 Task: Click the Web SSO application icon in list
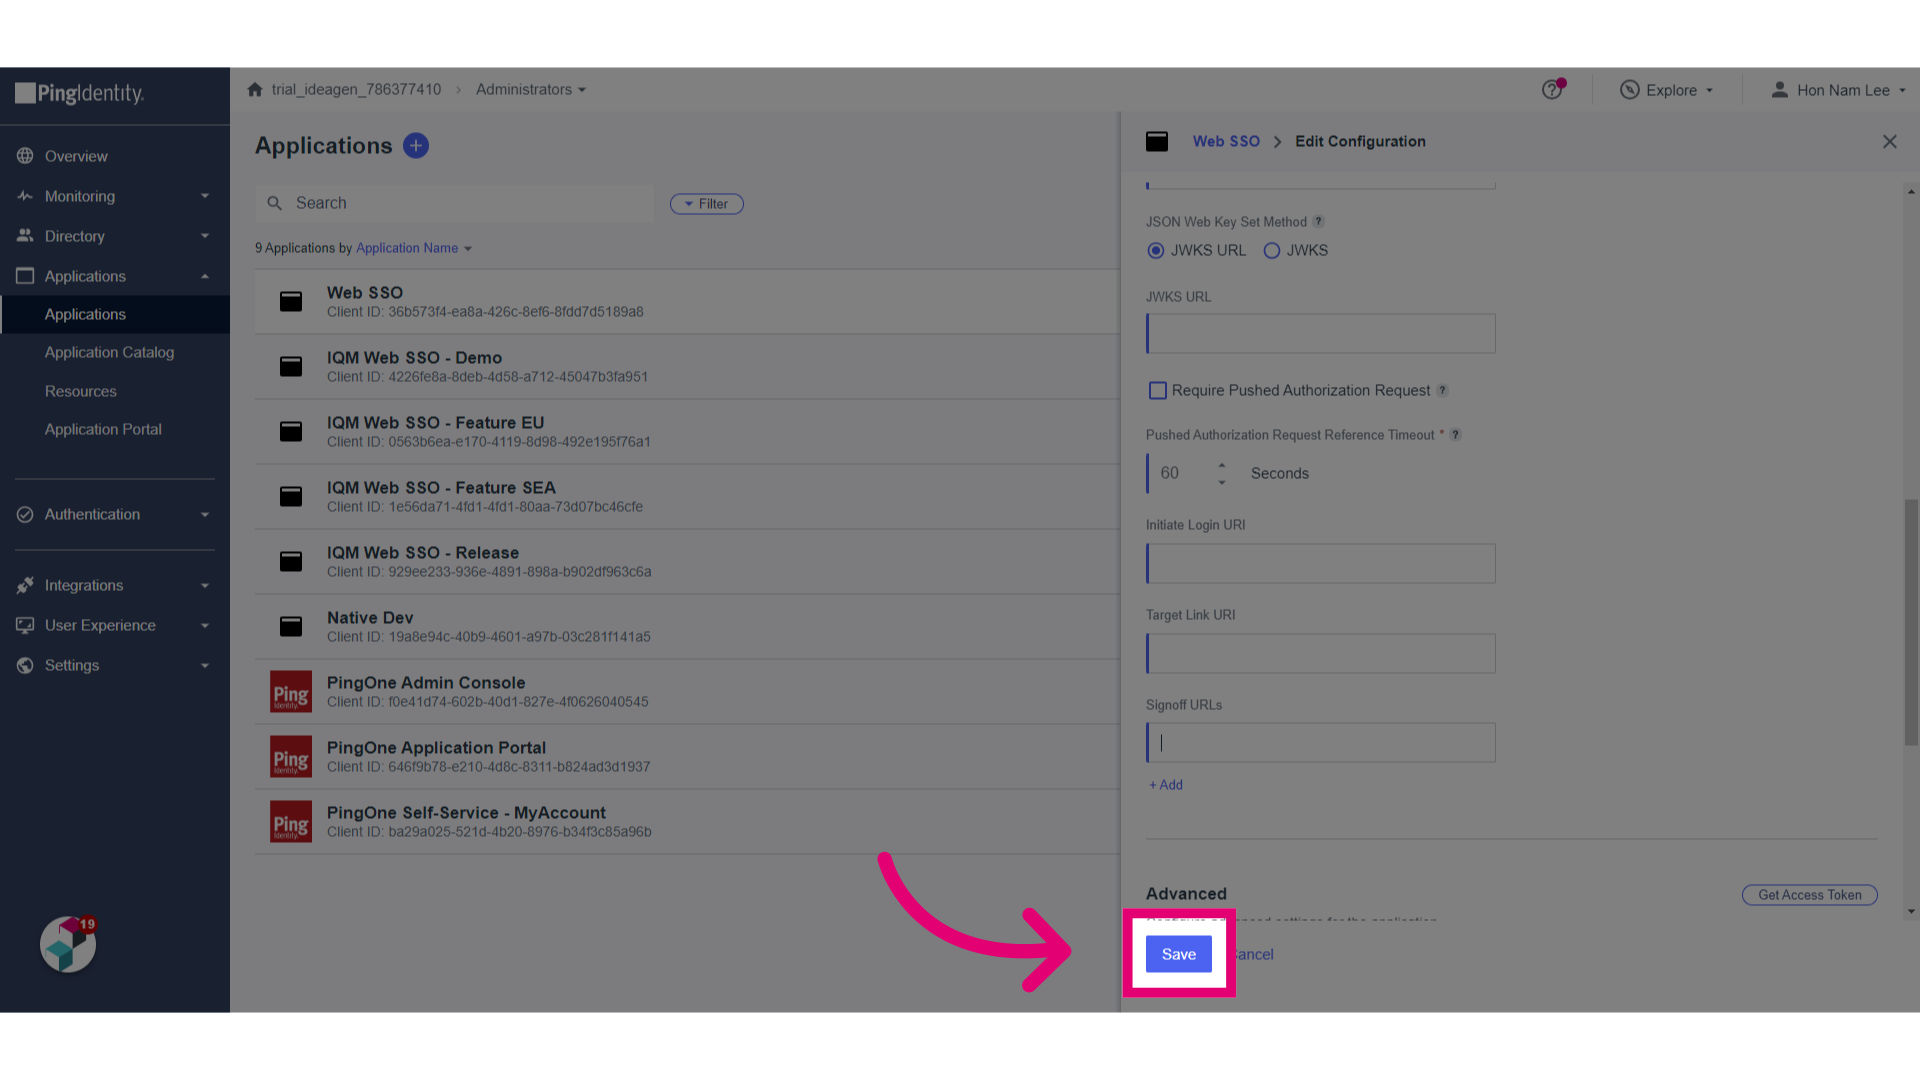291,301
